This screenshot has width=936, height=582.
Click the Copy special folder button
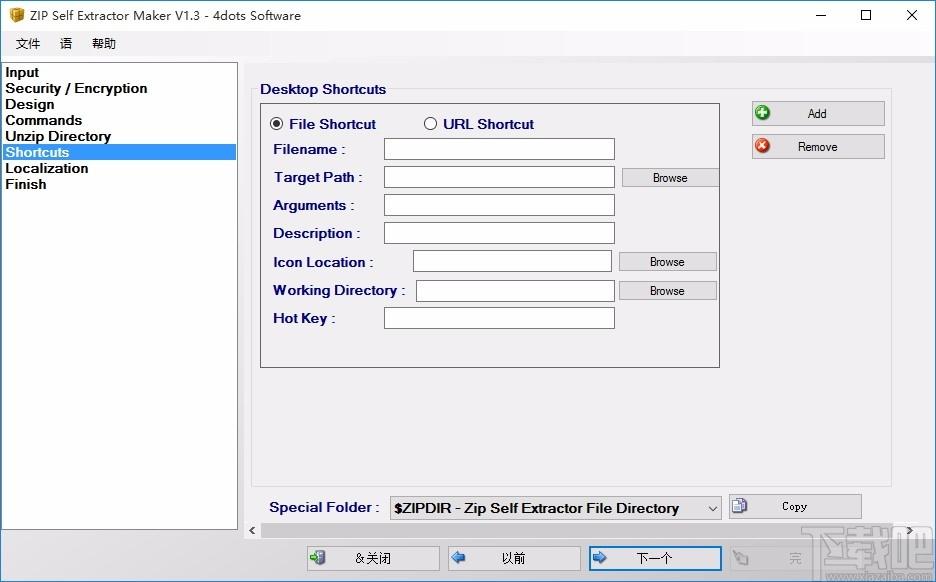click(795, 506)
